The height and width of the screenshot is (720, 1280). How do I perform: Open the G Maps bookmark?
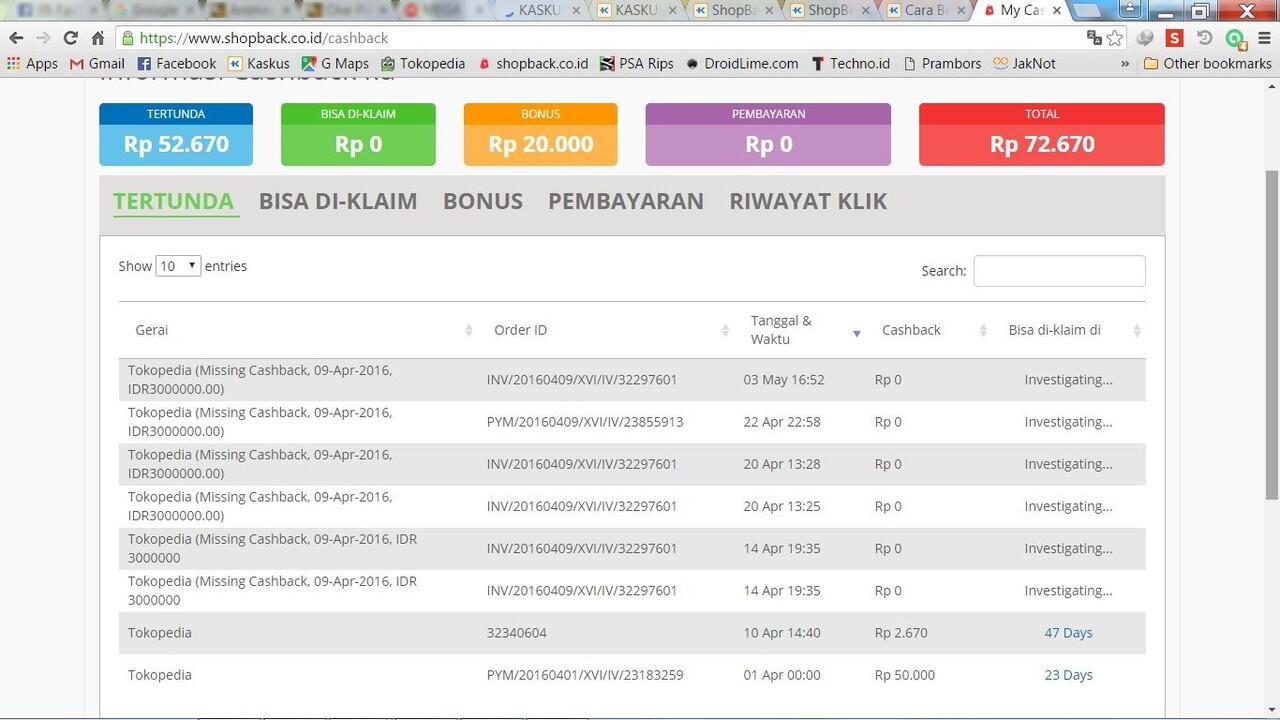coord(335,63)
